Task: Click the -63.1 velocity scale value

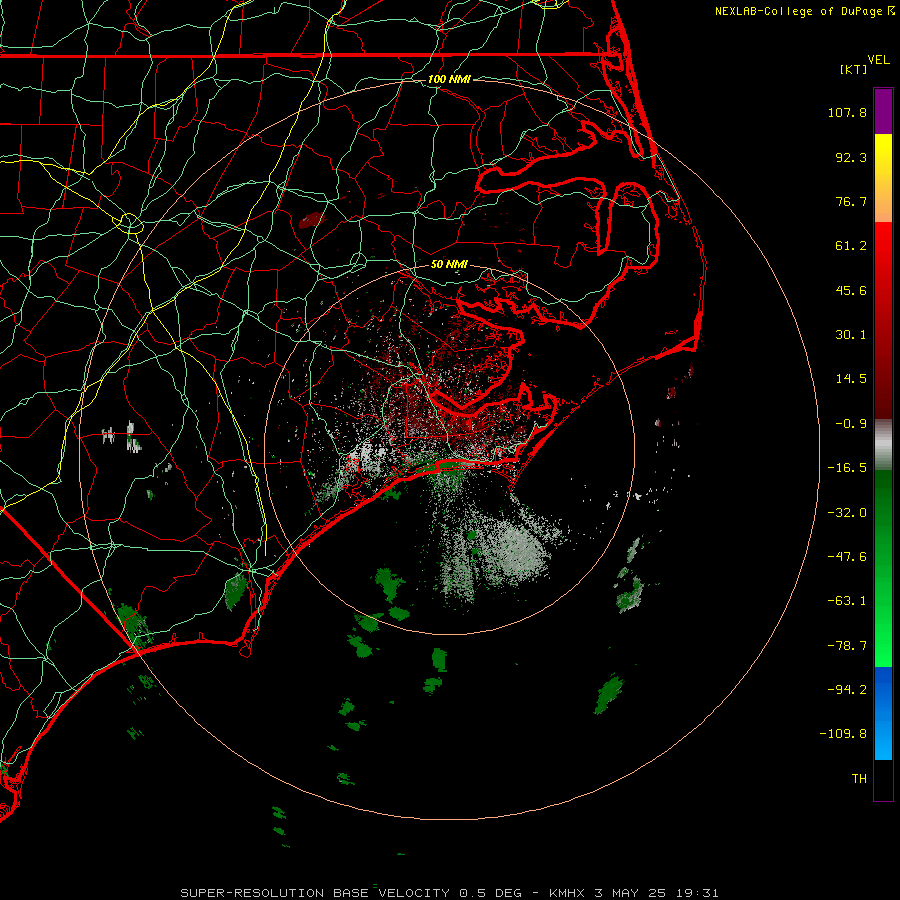Action: click(847, 601)
